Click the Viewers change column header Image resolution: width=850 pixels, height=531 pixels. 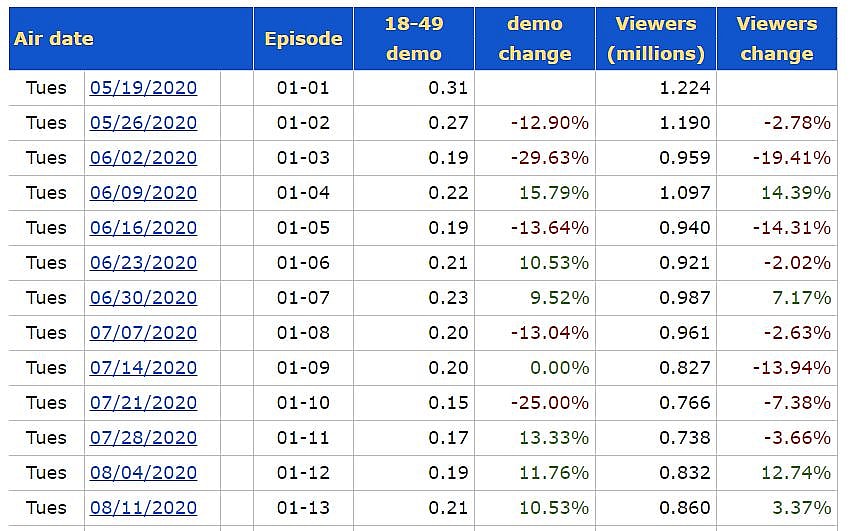776,39
